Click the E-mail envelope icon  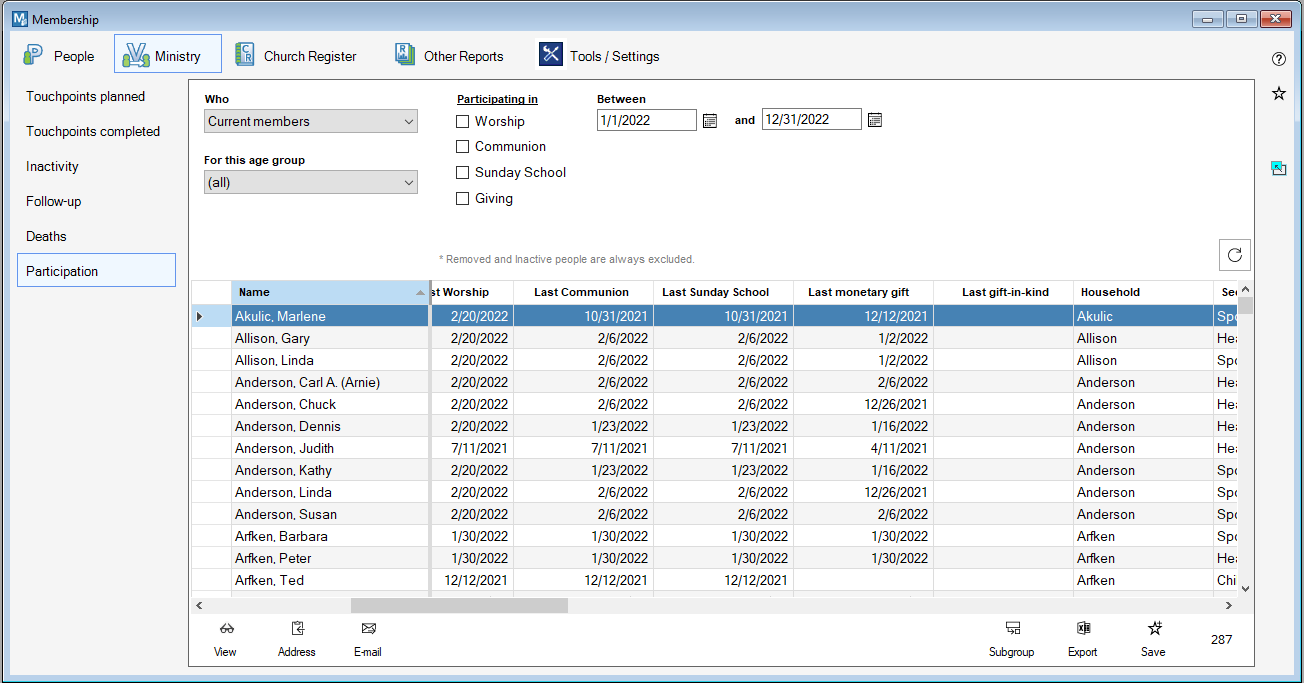368,629
